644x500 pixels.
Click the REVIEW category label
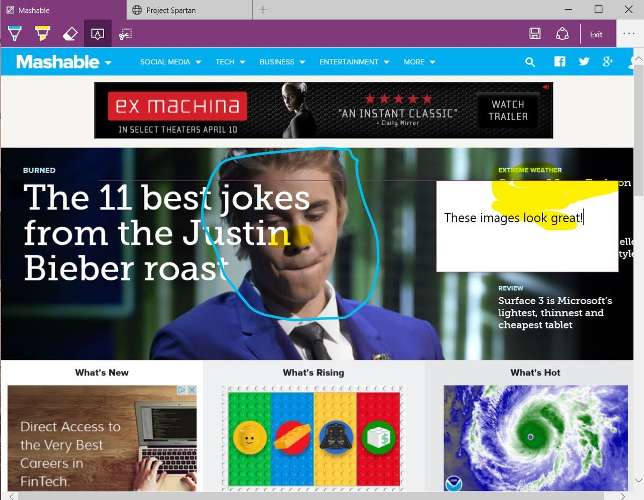pos(511,288)
